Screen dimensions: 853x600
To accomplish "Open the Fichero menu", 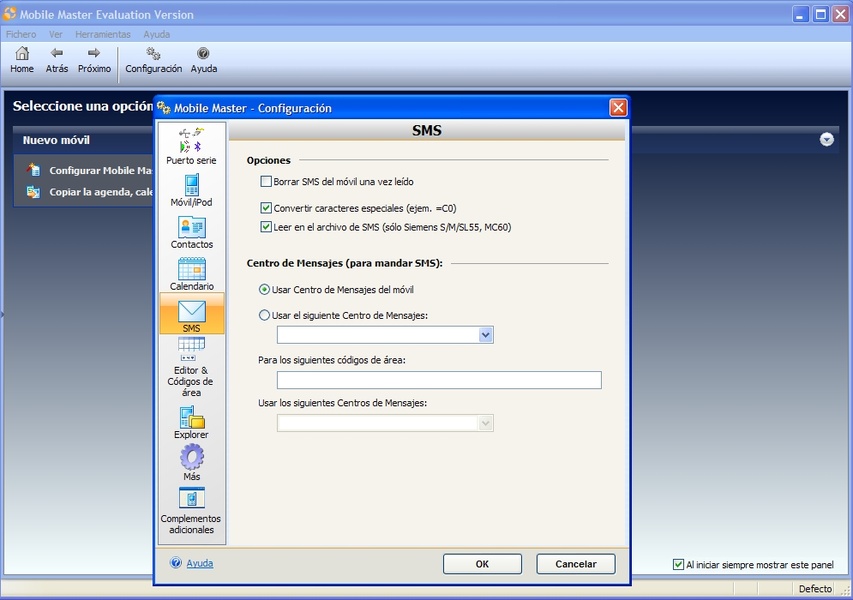I will (21, 34).
